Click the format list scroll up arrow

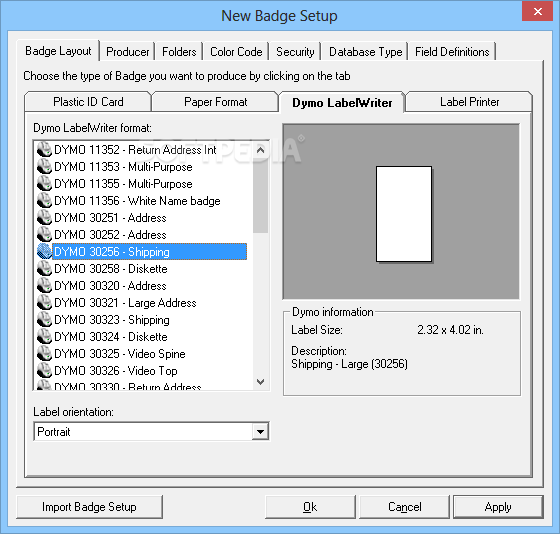(260, 150)
